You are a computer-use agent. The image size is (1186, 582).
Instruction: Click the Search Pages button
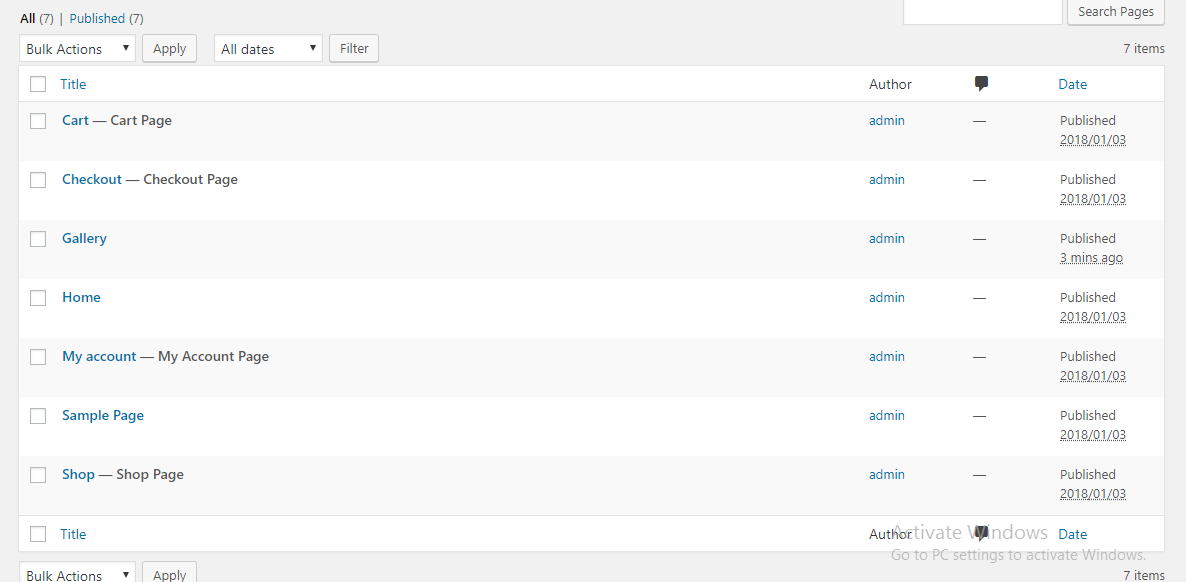pyautogui.click(x=1116, y=12)
